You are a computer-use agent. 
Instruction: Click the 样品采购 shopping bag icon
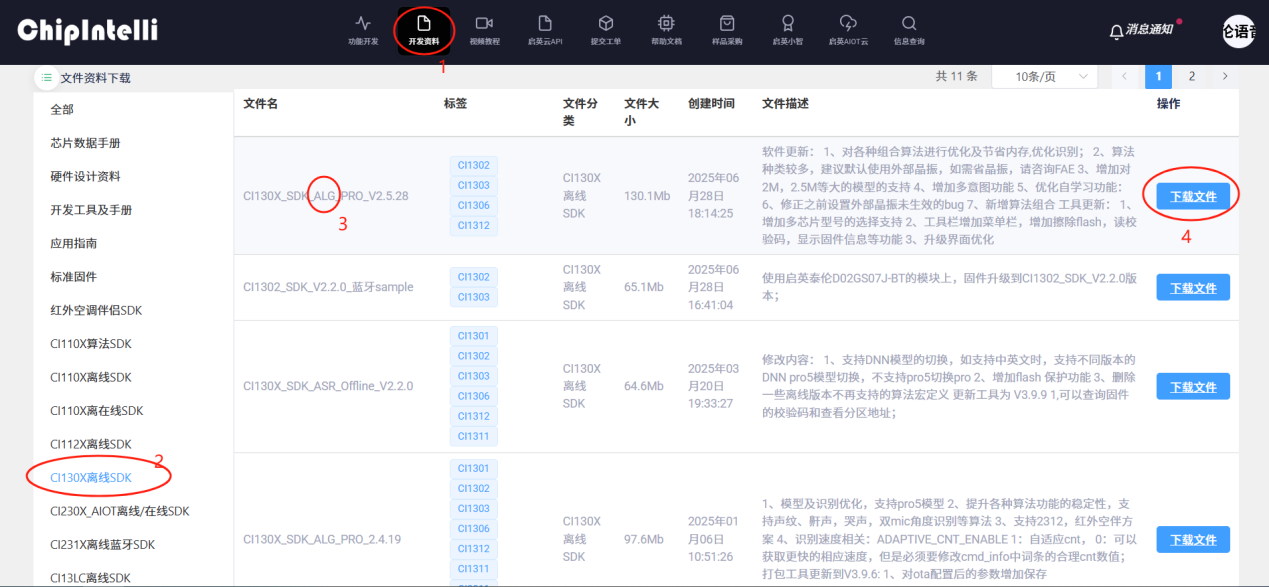click(x=727, y=23)
